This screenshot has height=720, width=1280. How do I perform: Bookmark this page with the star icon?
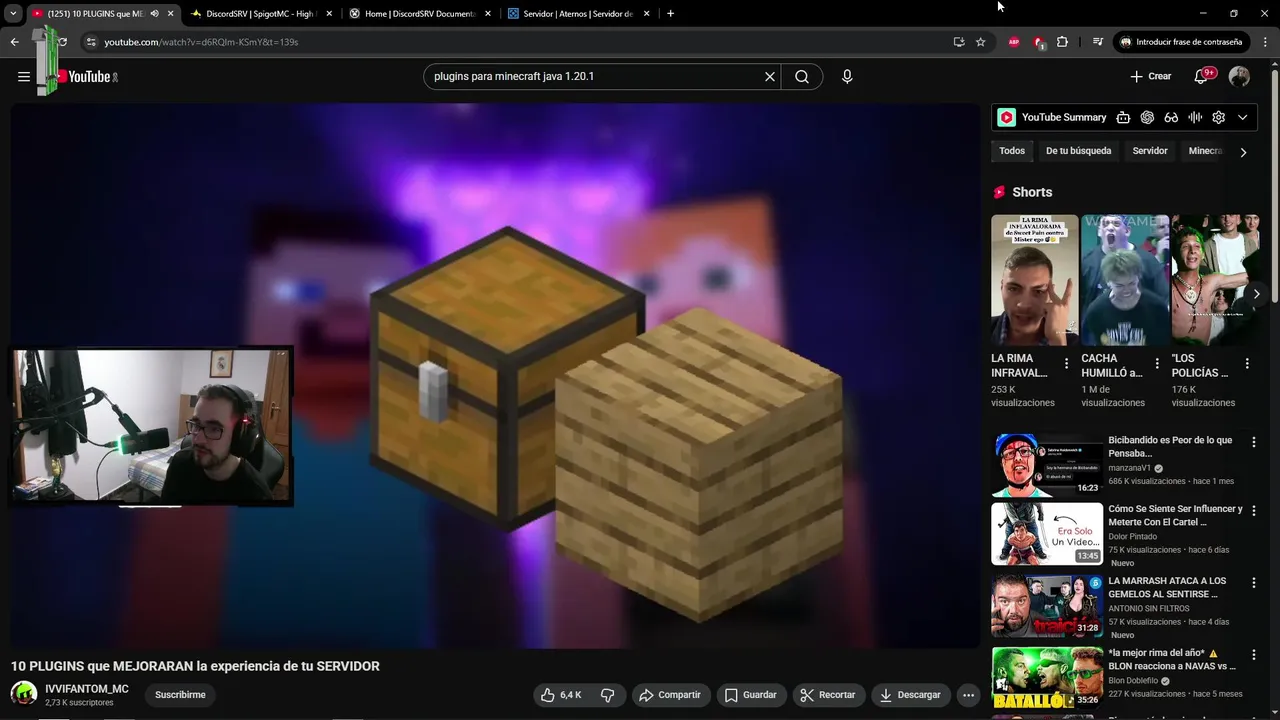pos(981,42)
